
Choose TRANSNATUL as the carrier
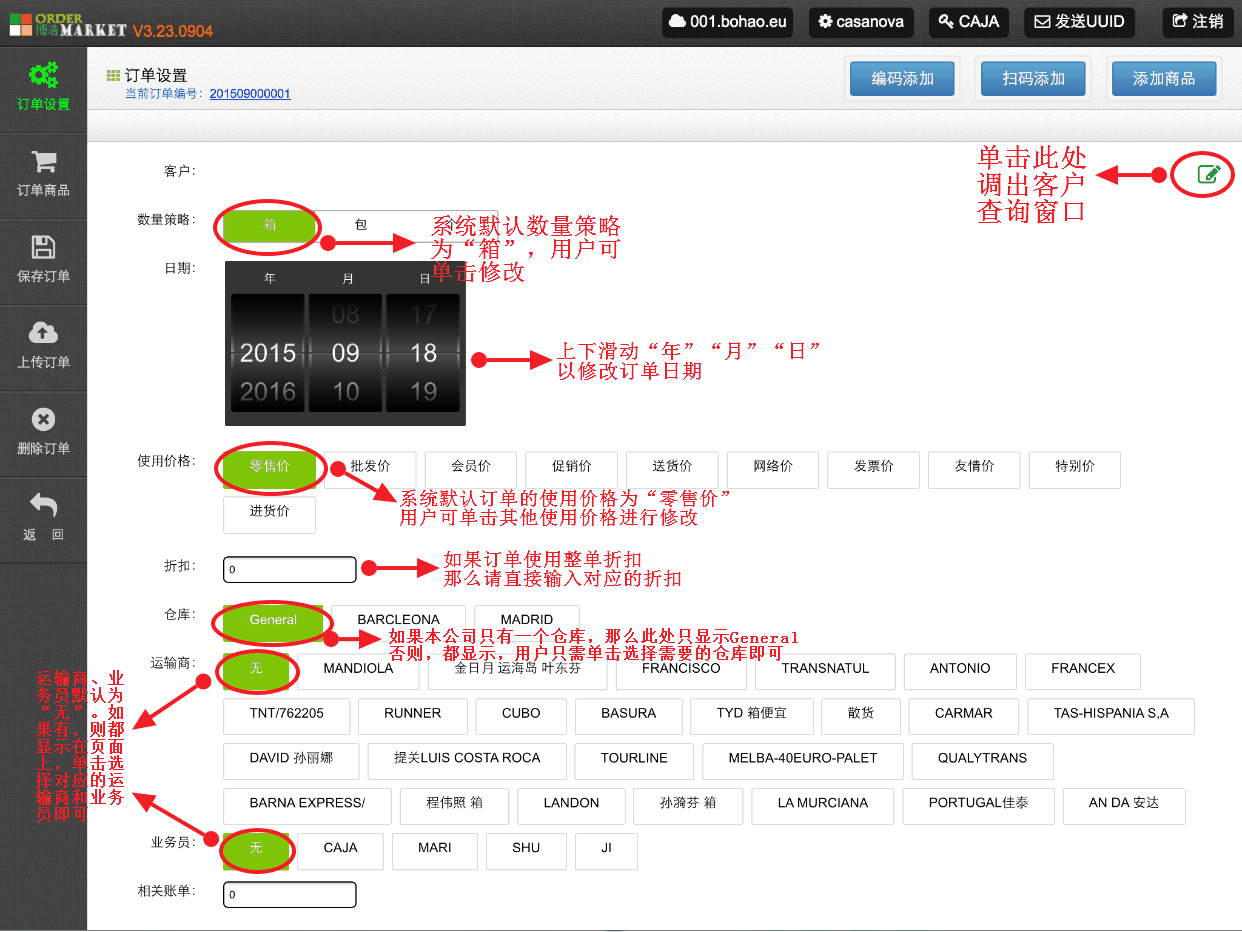[825, 670]
